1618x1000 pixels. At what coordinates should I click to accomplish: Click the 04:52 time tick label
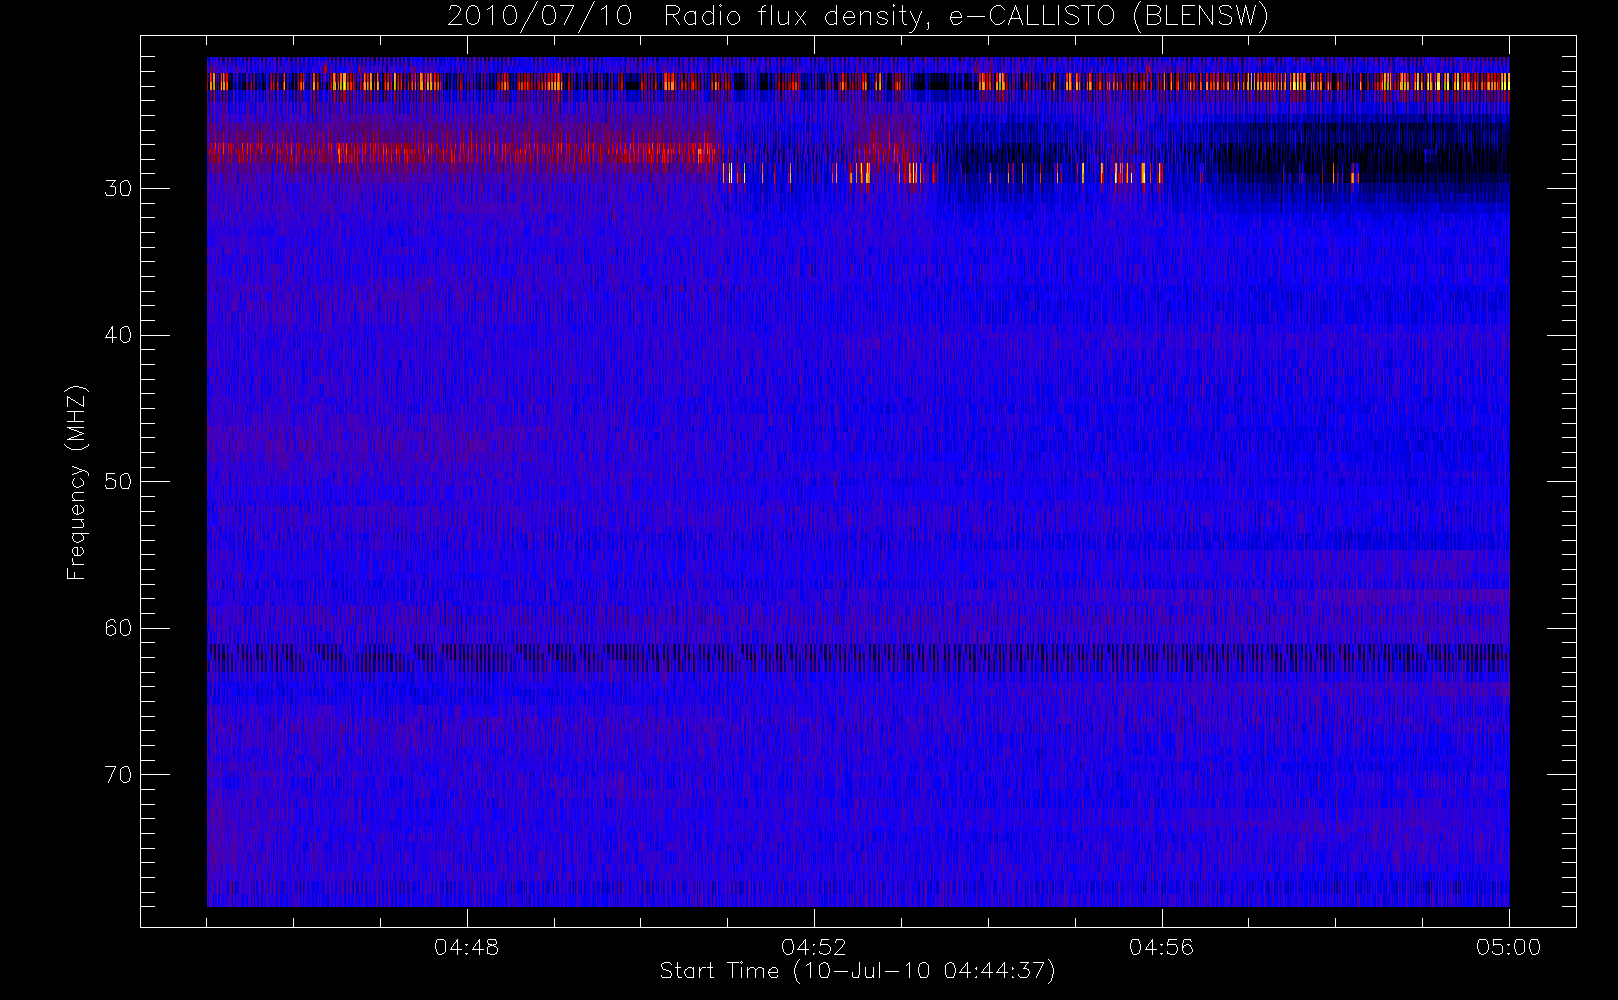point(814,947)
